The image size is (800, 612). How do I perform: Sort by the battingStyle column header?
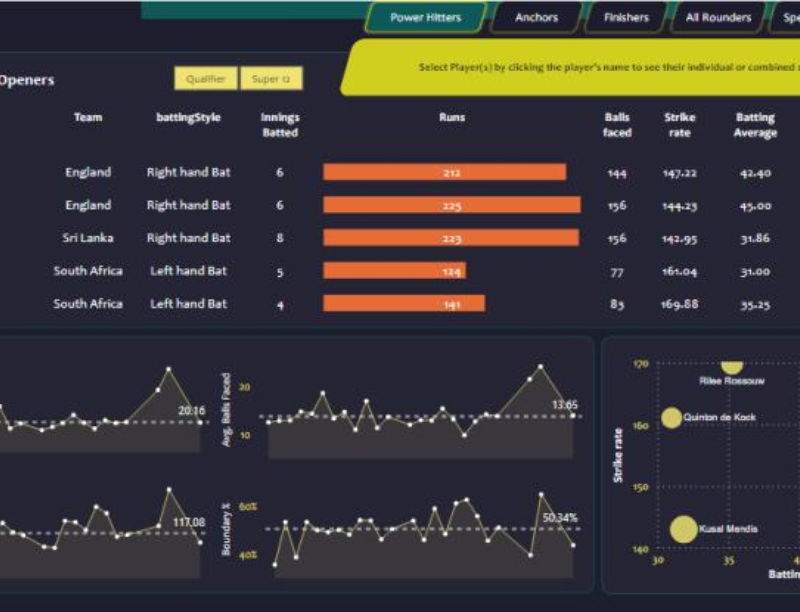pos(188,117)
